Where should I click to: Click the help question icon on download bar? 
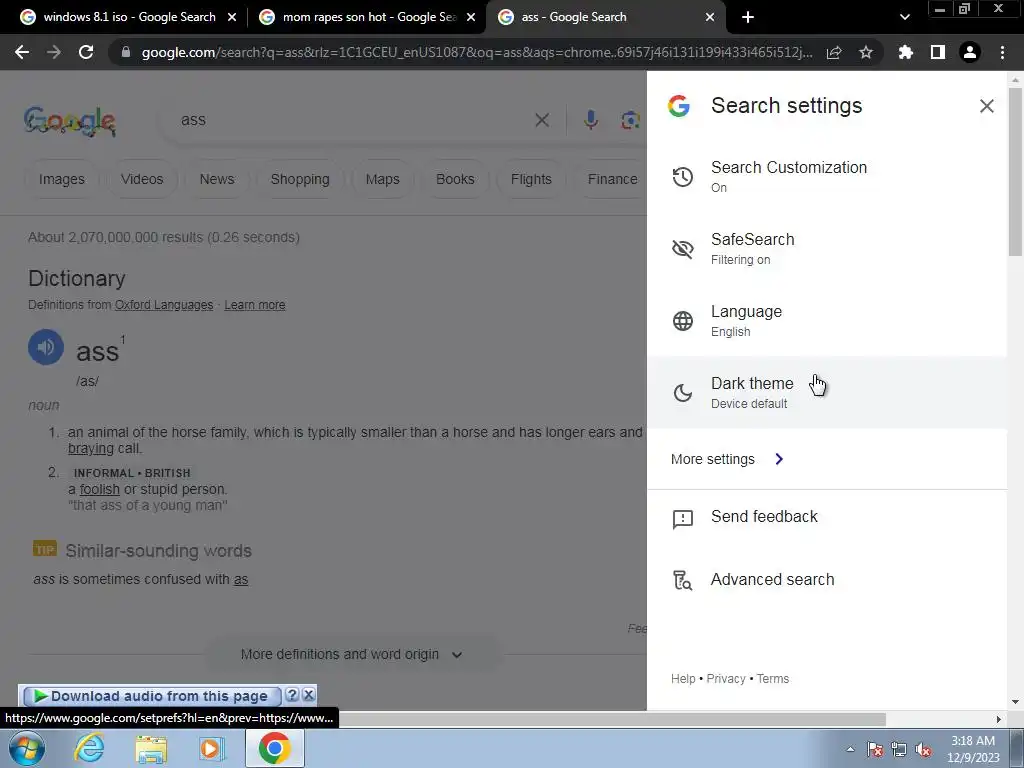click(293, 696)
